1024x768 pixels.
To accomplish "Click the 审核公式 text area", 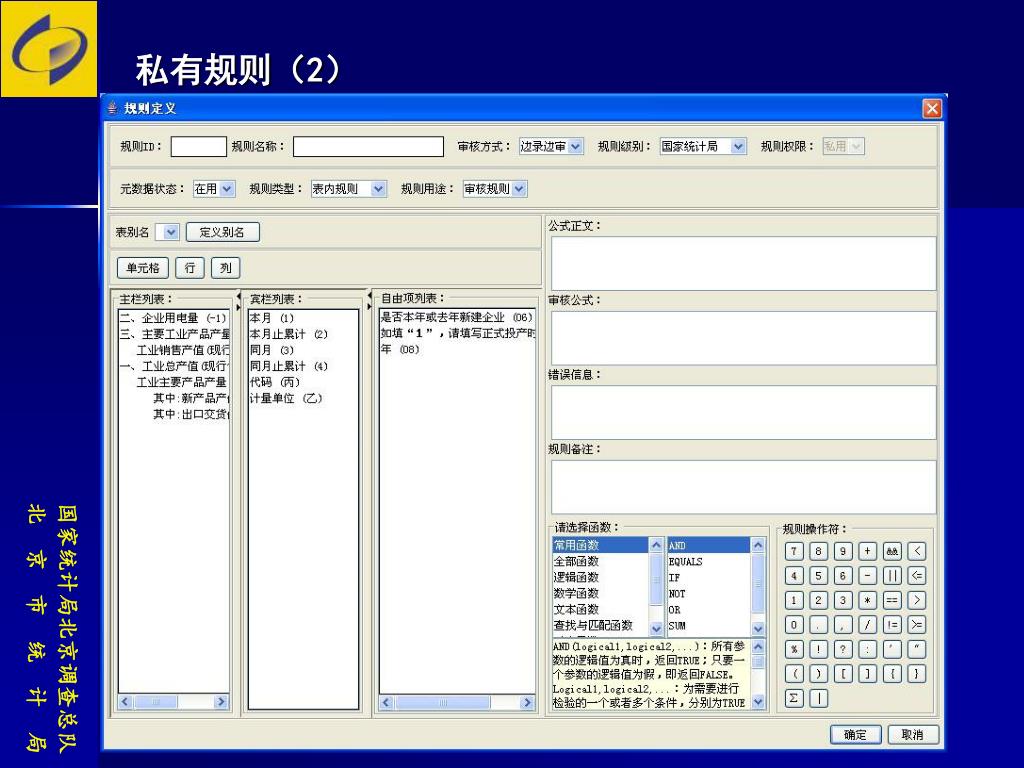I will 743,338.
